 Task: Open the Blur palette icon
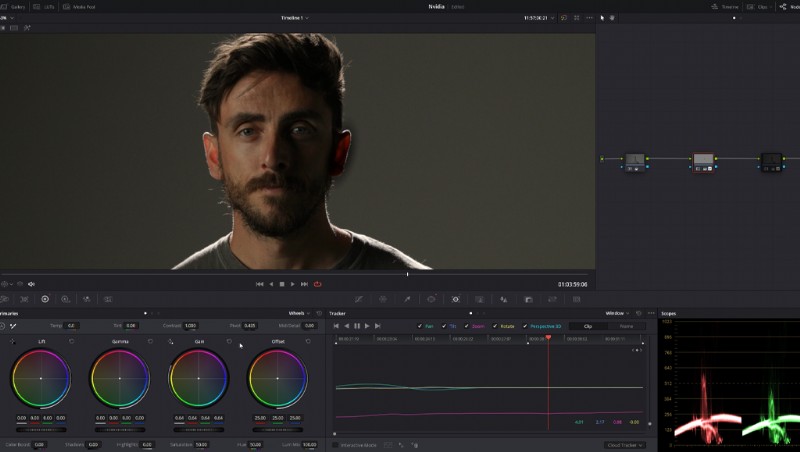tap(504, 299)
